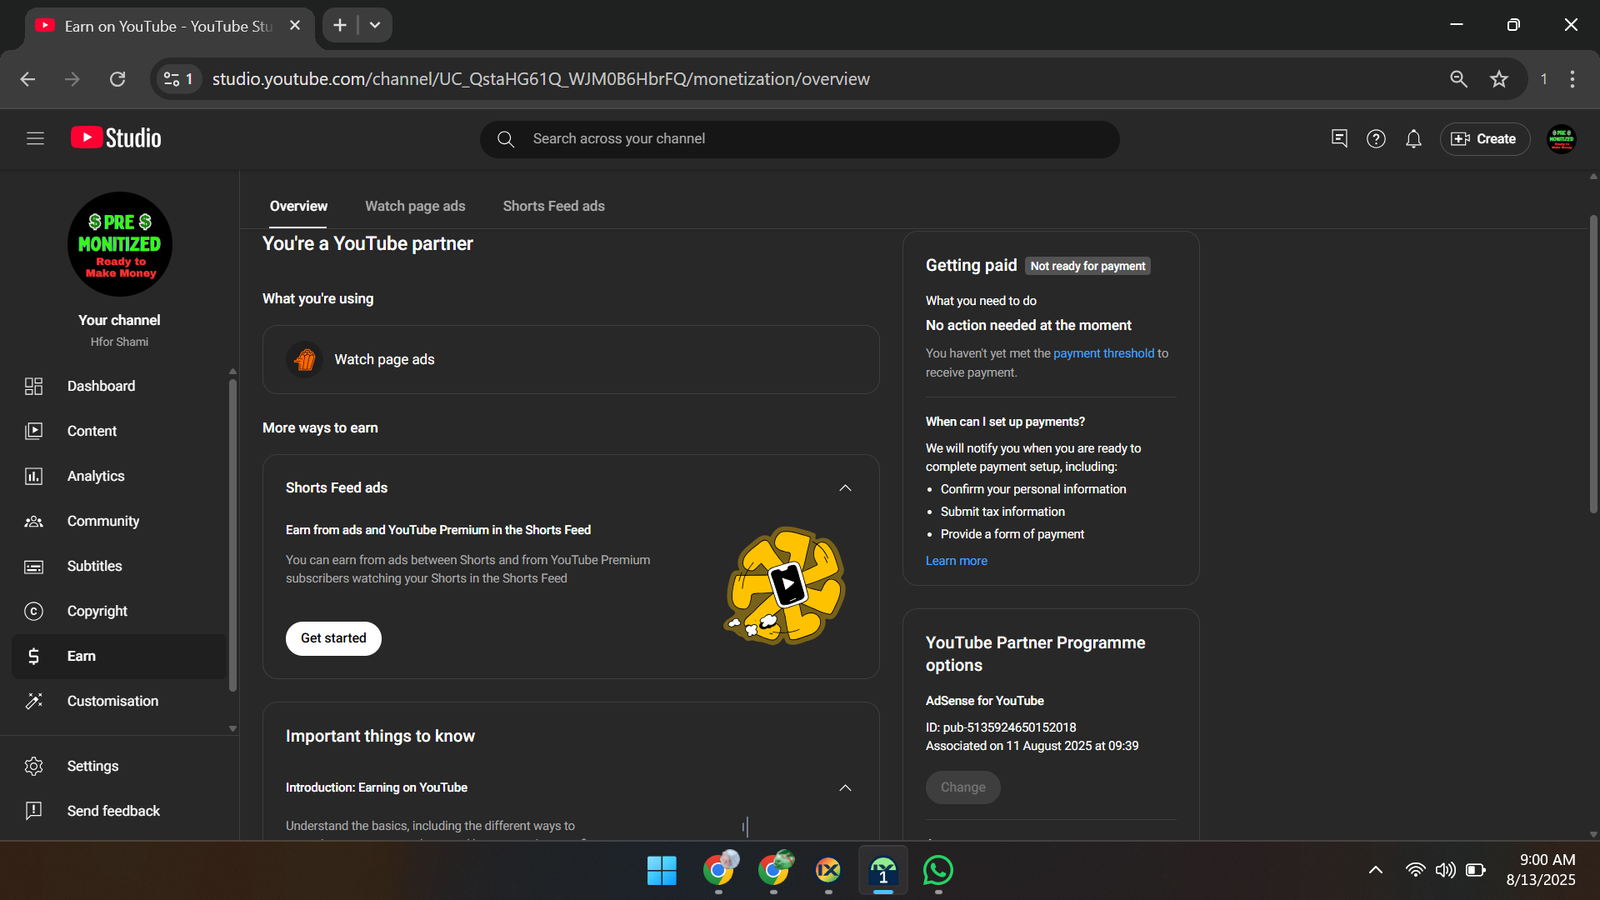Open a new browser tab

point(340,25)
